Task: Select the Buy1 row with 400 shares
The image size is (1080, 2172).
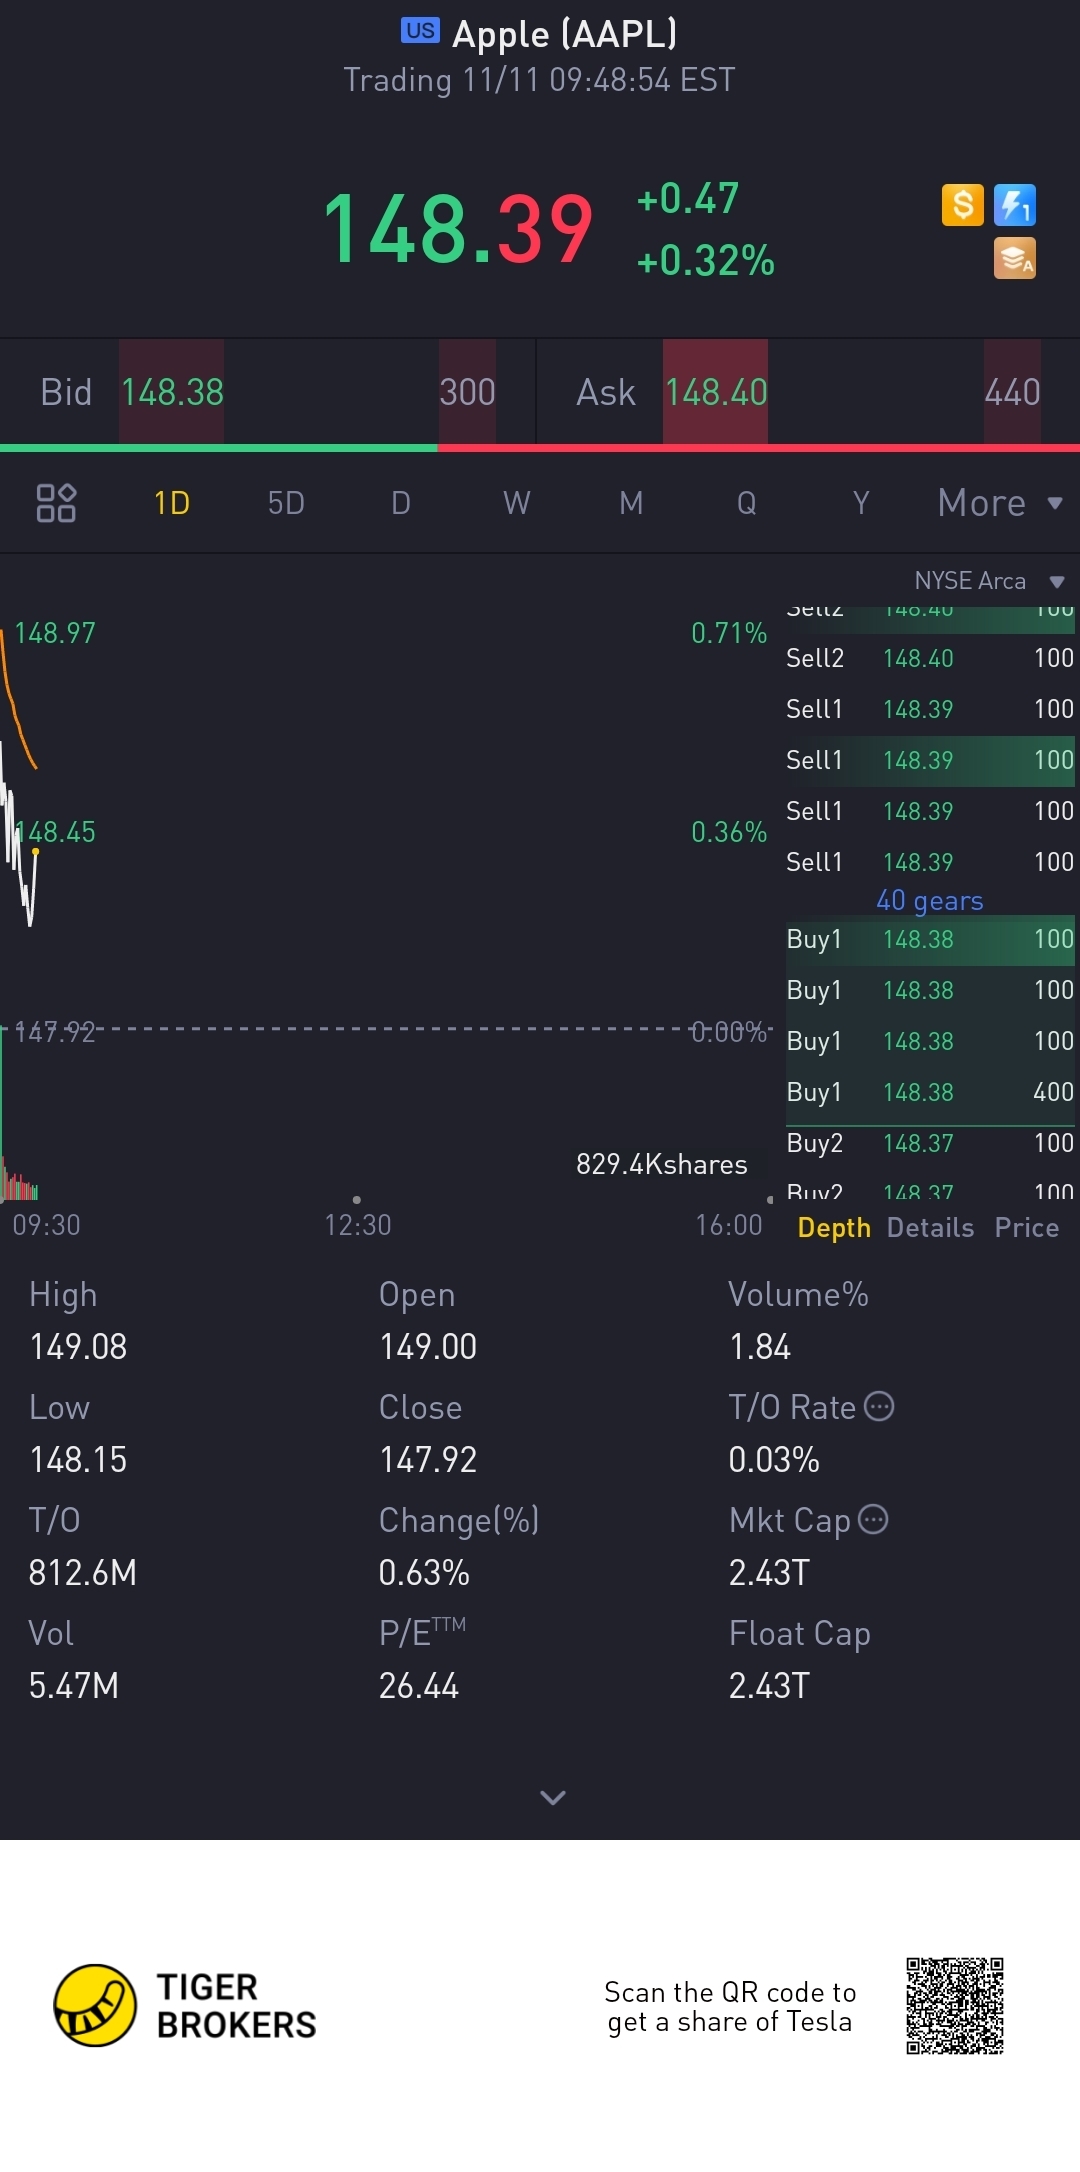Action: [930, 1092]
